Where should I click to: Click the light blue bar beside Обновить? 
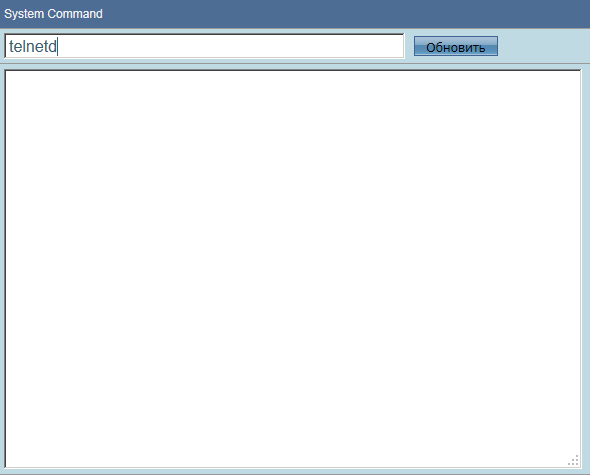coord(544,46)
